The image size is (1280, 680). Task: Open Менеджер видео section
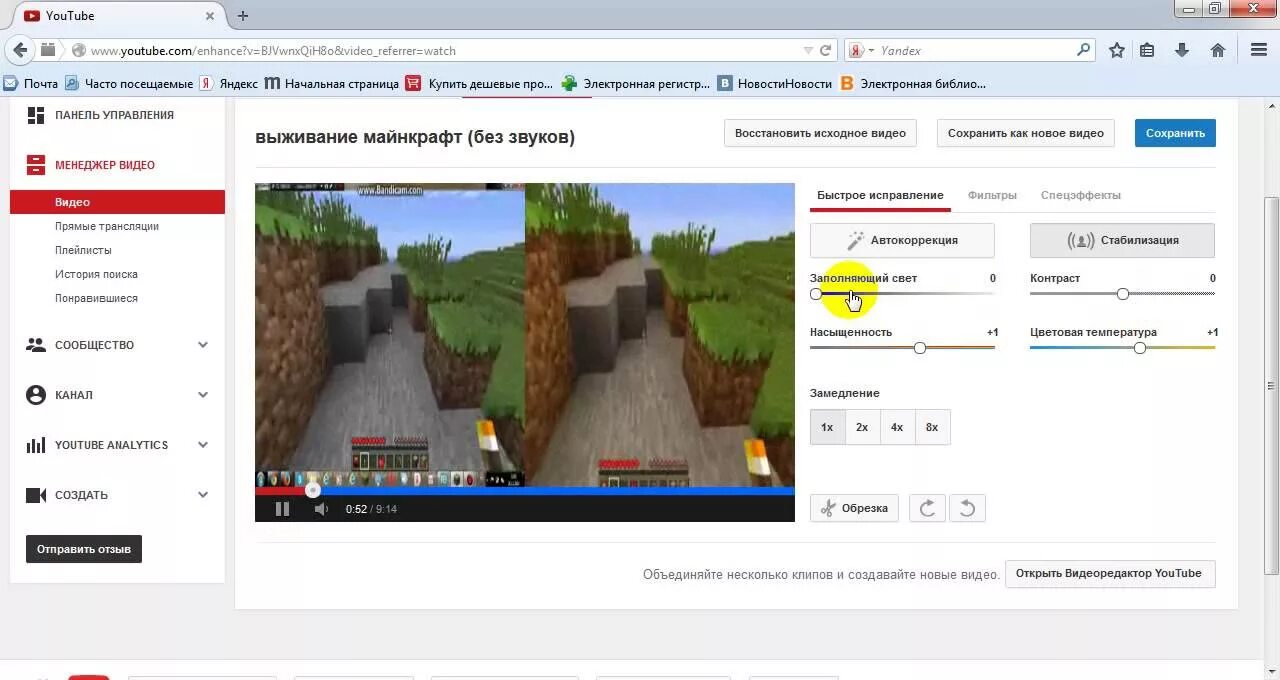click(x=105, y=165)
